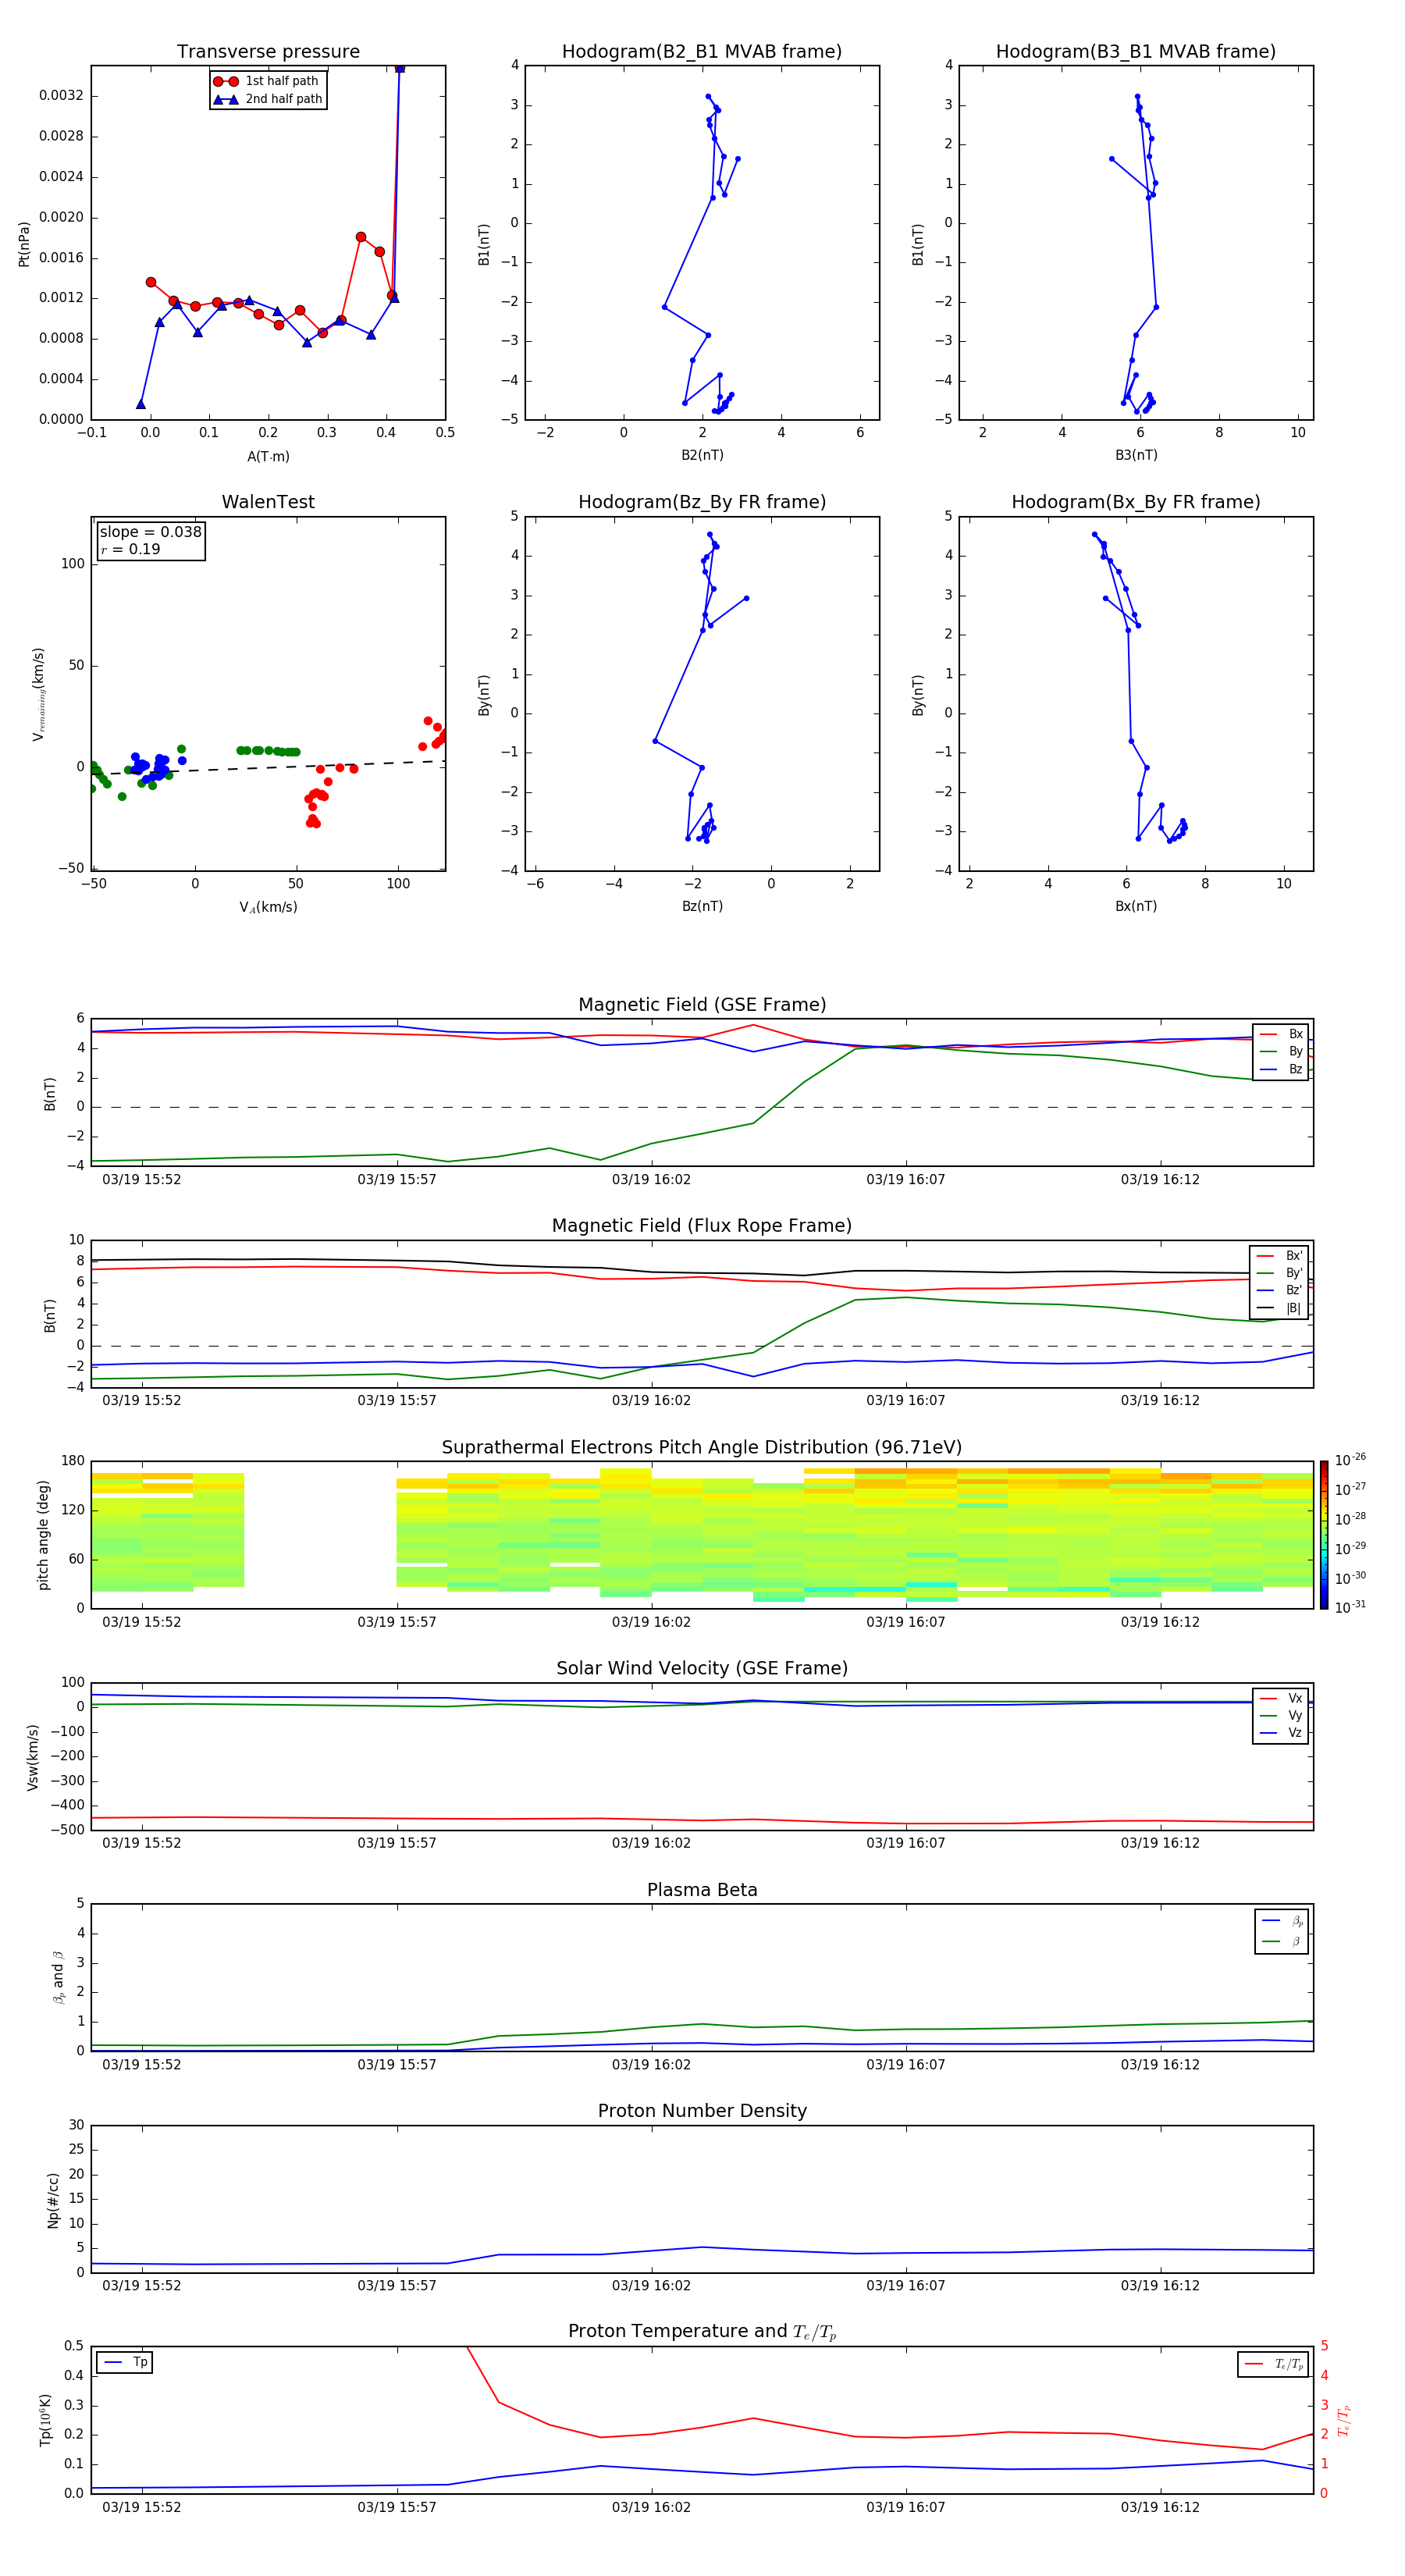Click 'Magnetic Field (GSE Frame)' title
The height and width of the screenshot is (2576, 1405).
click(702, 1005)
